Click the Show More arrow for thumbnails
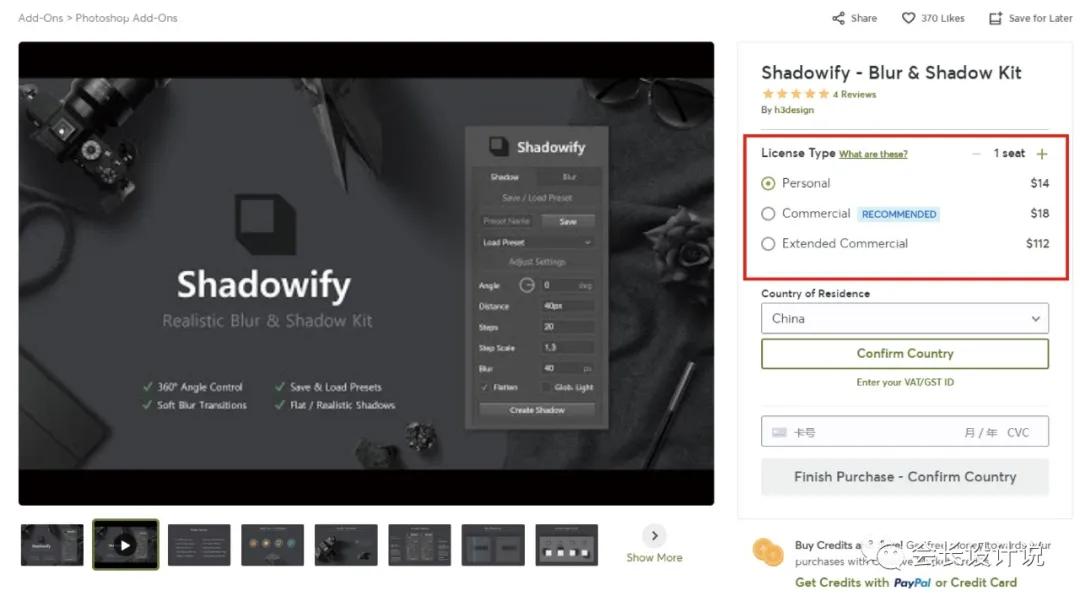This screenshot has width=1080, height=602. click(654, 536)
